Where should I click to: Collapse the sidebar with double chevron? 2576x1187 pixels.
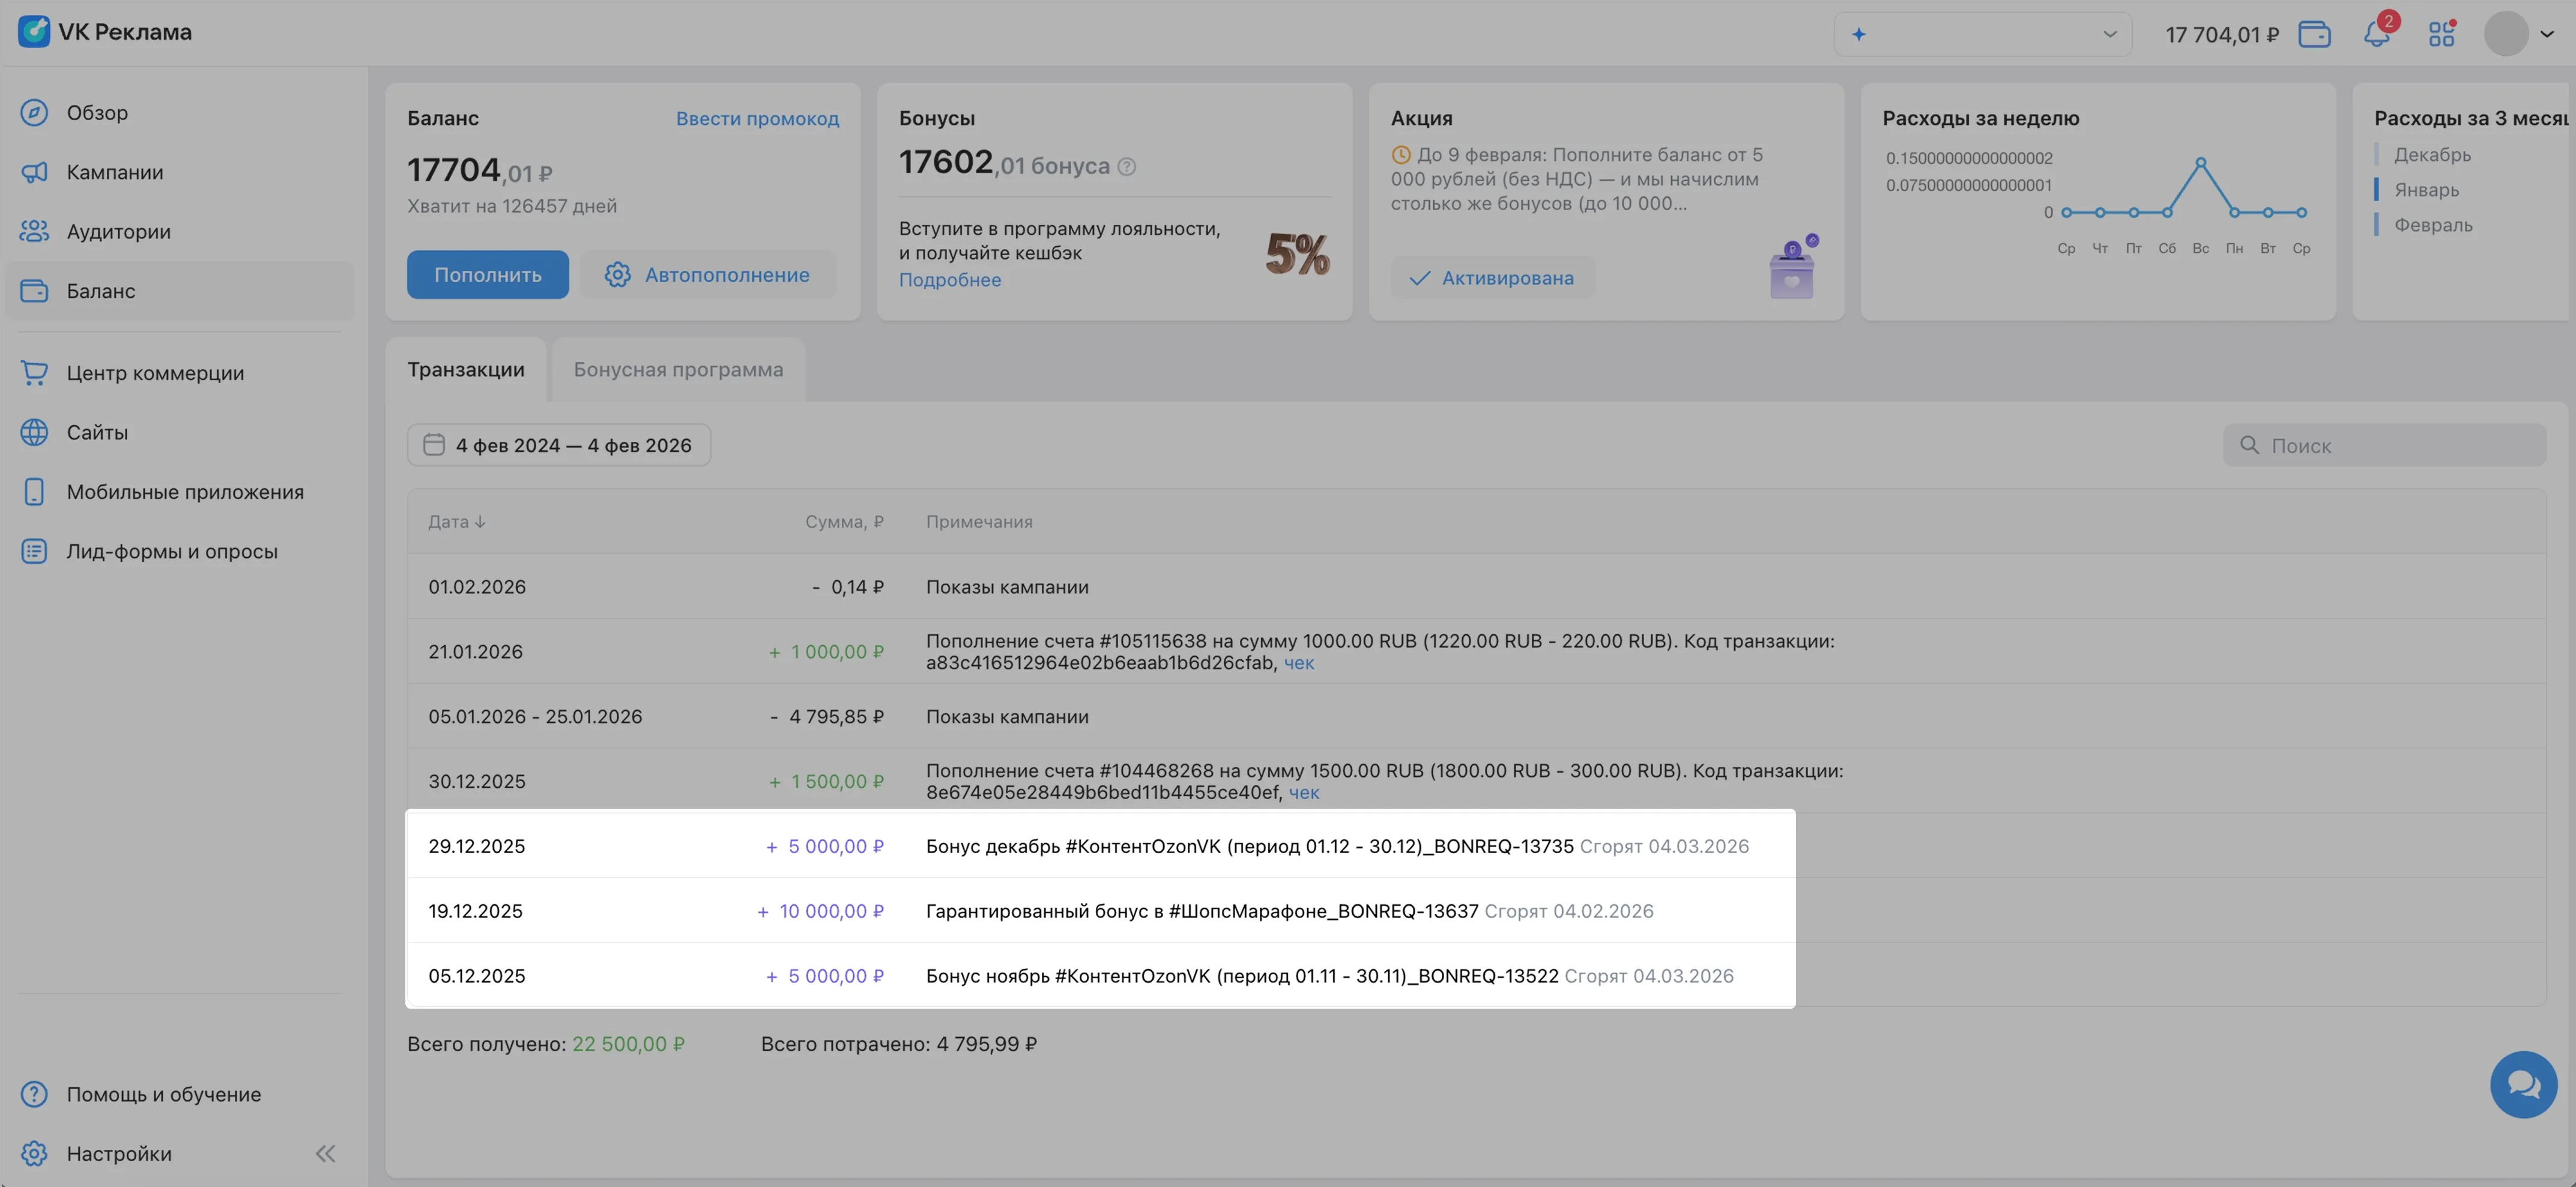[x=325, y=1153]
